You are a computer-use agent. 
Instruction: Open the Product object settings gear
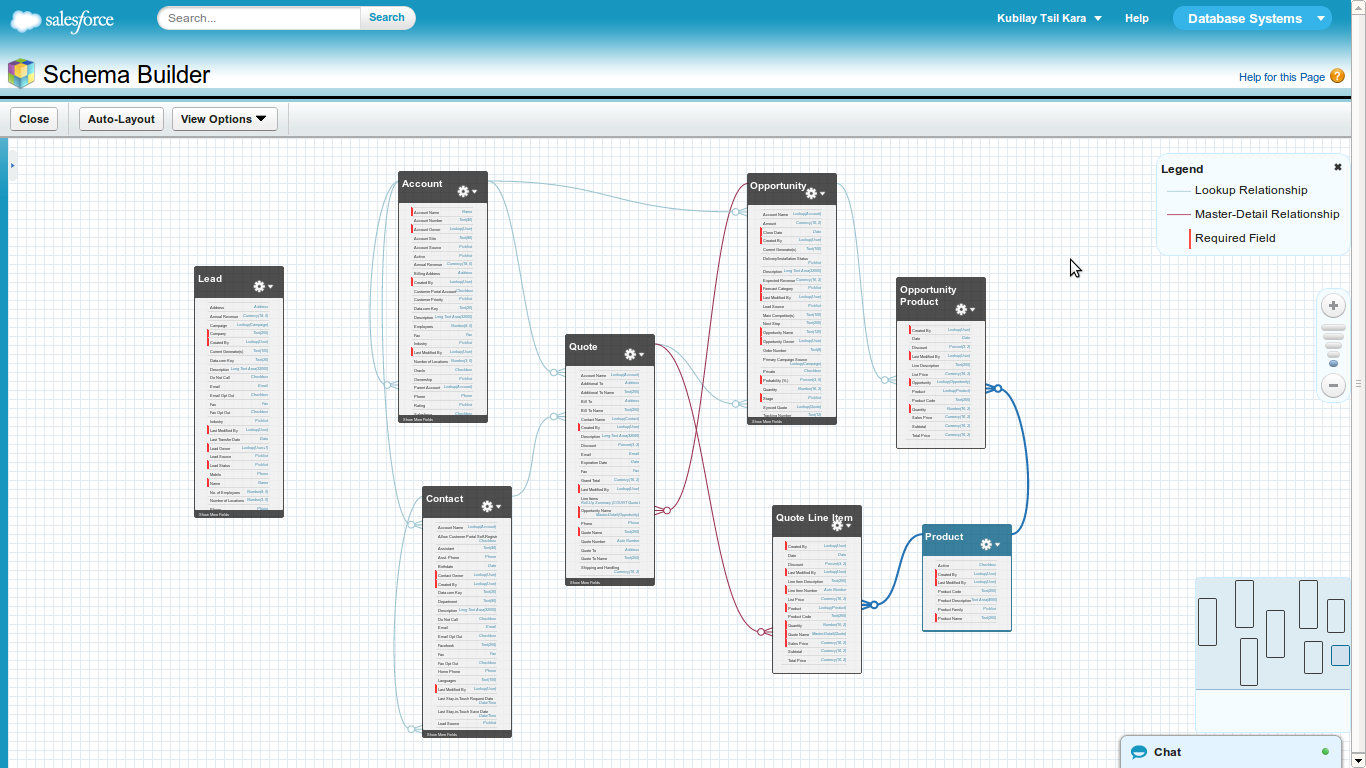990,544
